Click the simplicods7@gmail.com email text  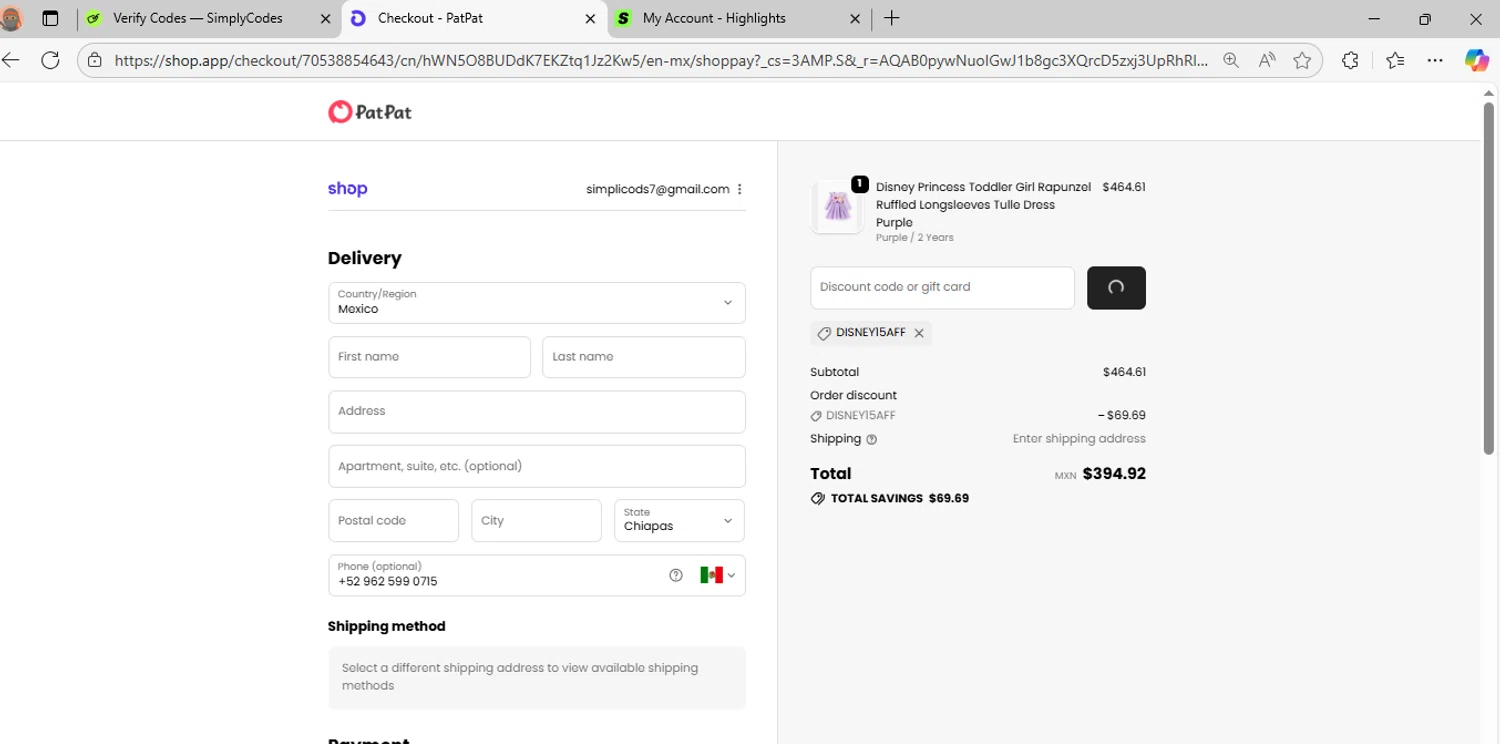pyautogui.click(x=657, y=189)
